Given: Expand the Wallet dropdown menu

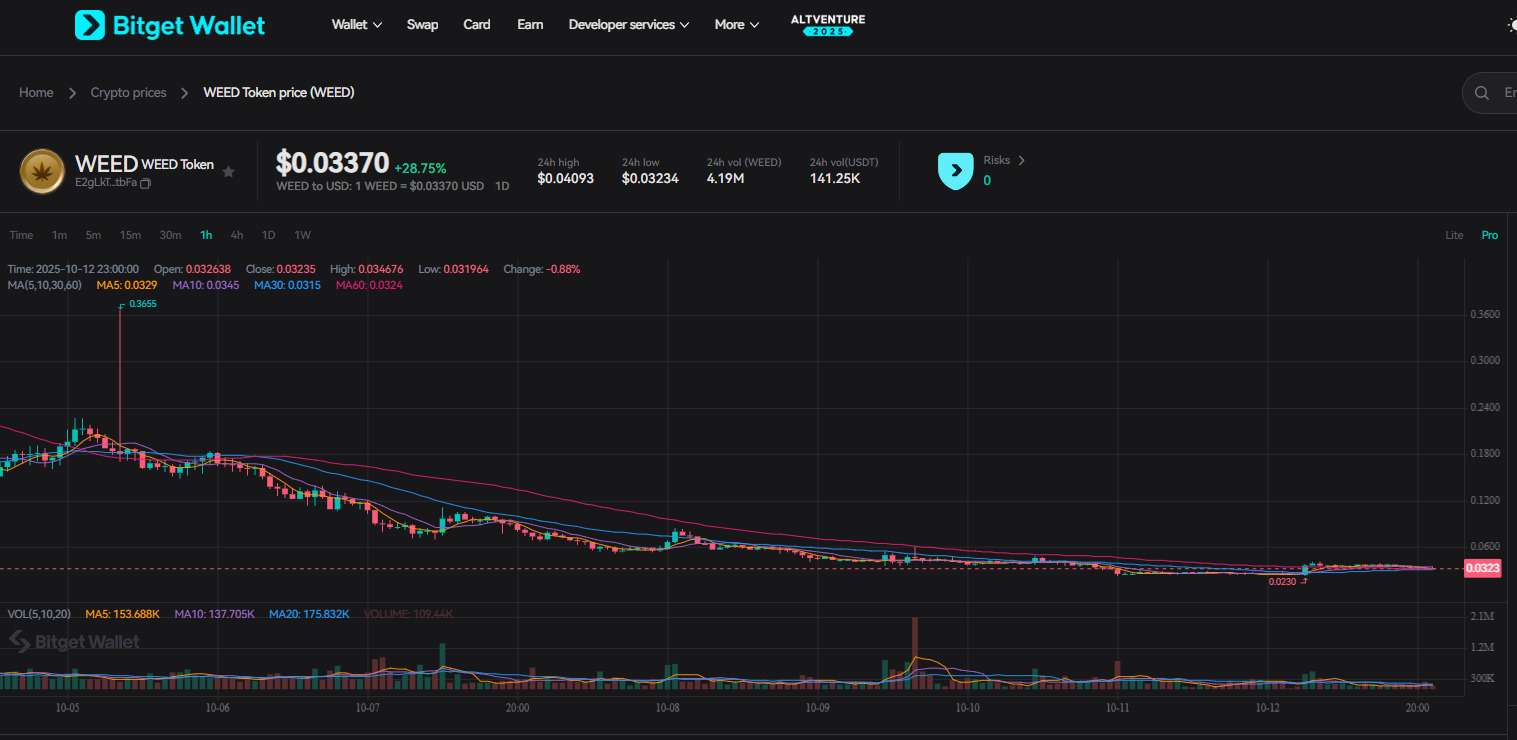Looking at the screenshot, I should pos(357,25).
